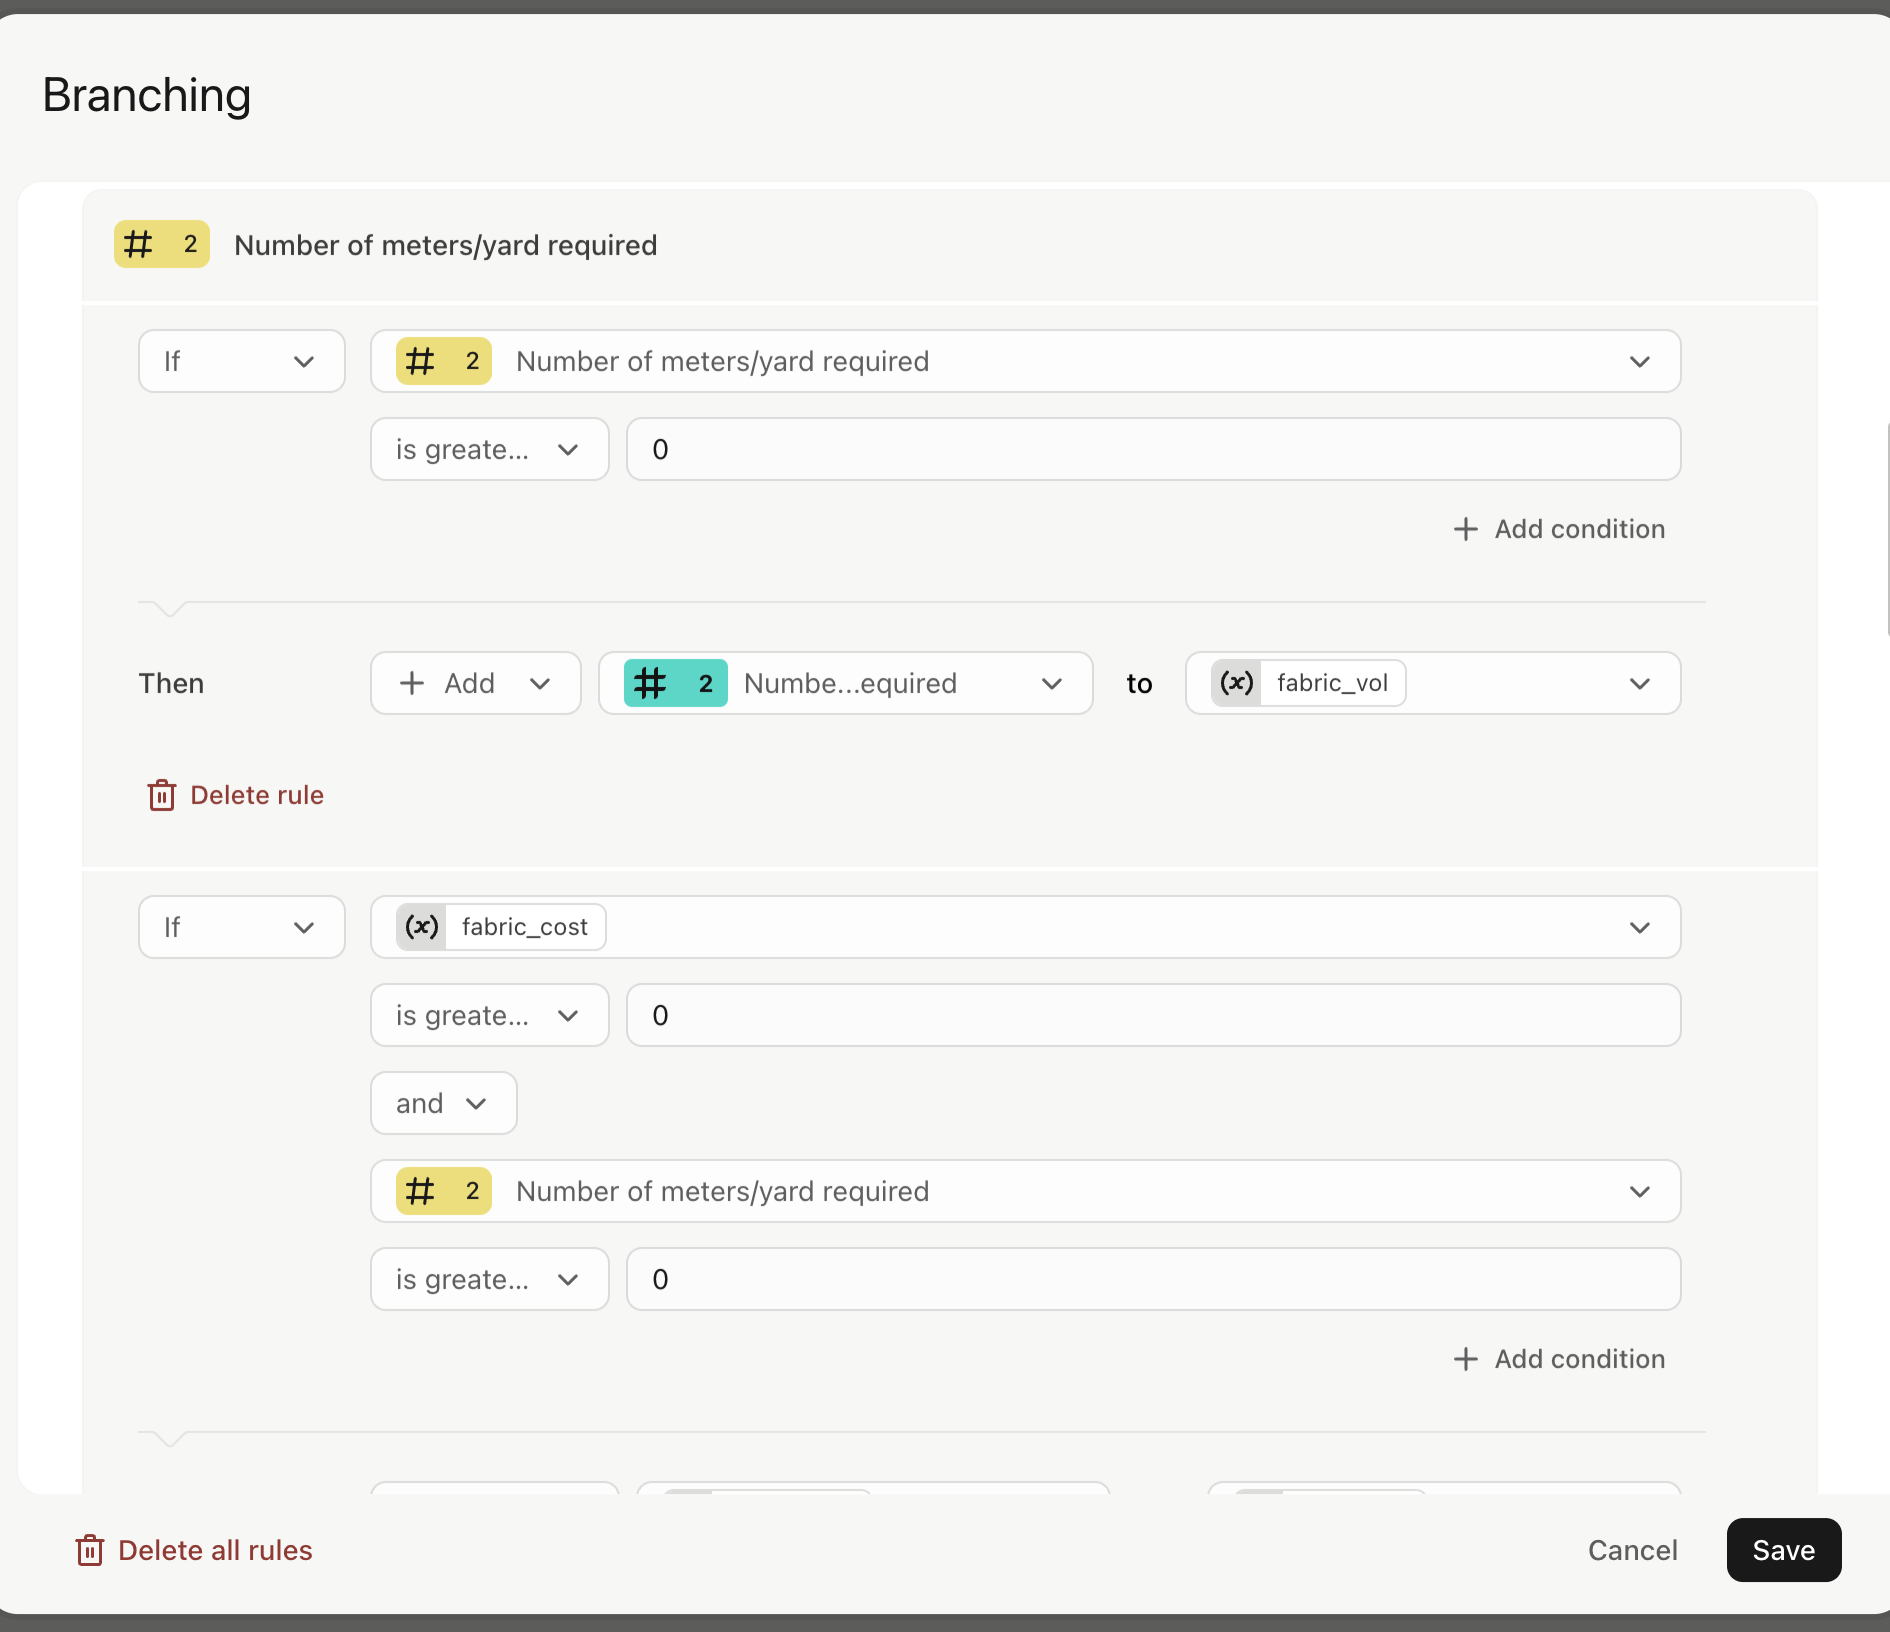This screenshot has width=1890, height=1632.
Task: Open the second rule's If dropdown
Action: point(242,927)
